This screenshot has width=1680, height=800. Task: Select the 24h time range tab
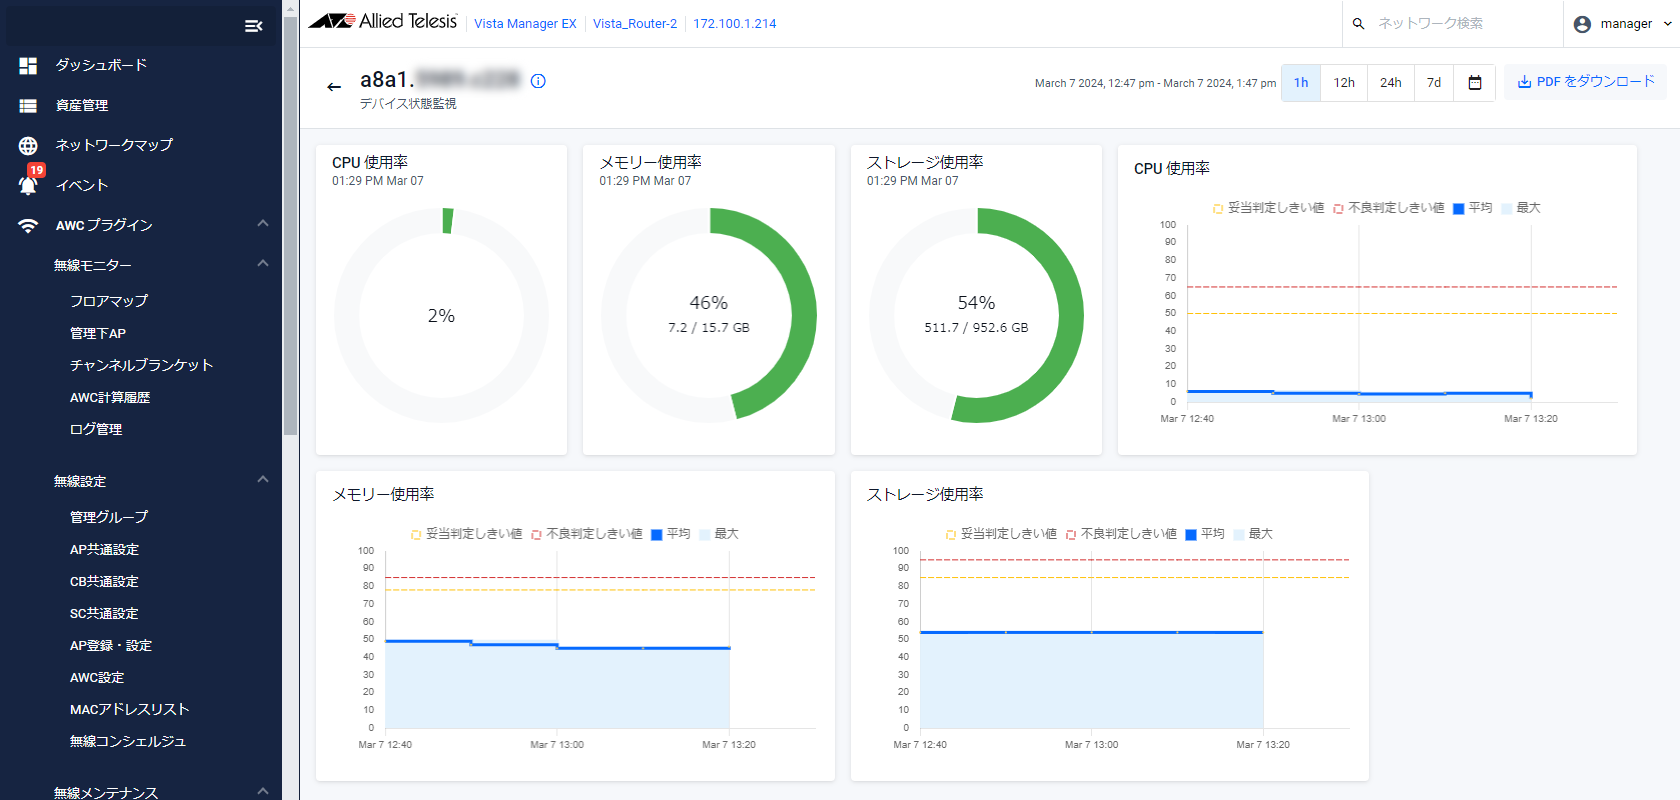pos(1390,83)
